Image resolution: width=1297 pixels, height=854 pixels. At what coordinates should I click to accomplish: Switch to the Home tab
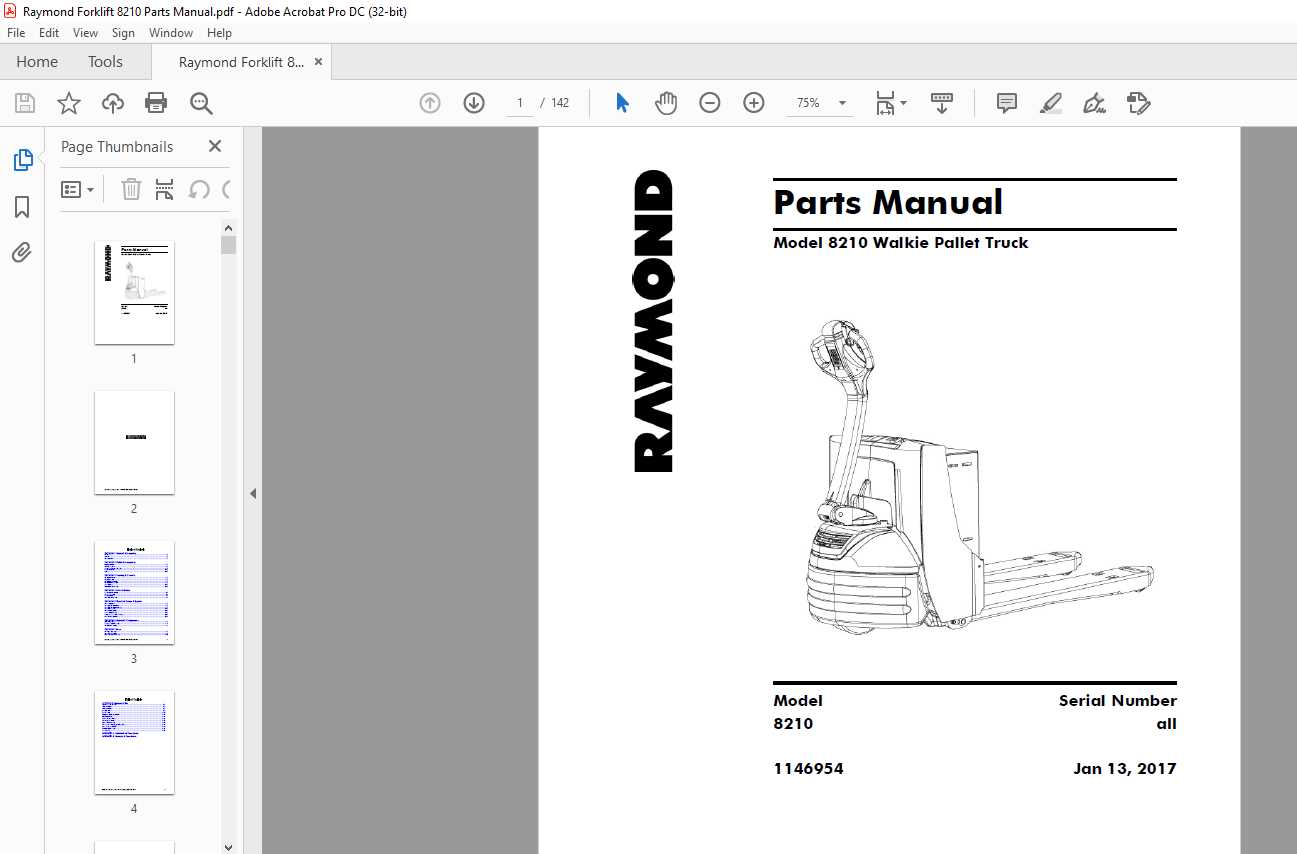(37, 61)
